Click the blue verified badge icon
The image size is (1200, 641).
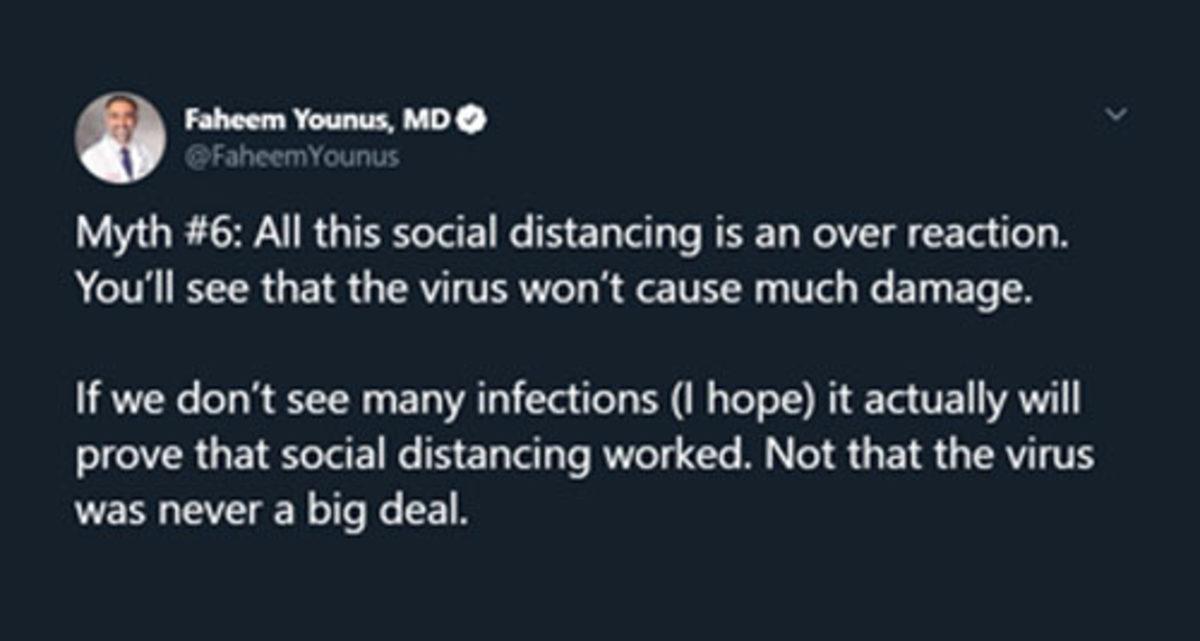[471, 120]
